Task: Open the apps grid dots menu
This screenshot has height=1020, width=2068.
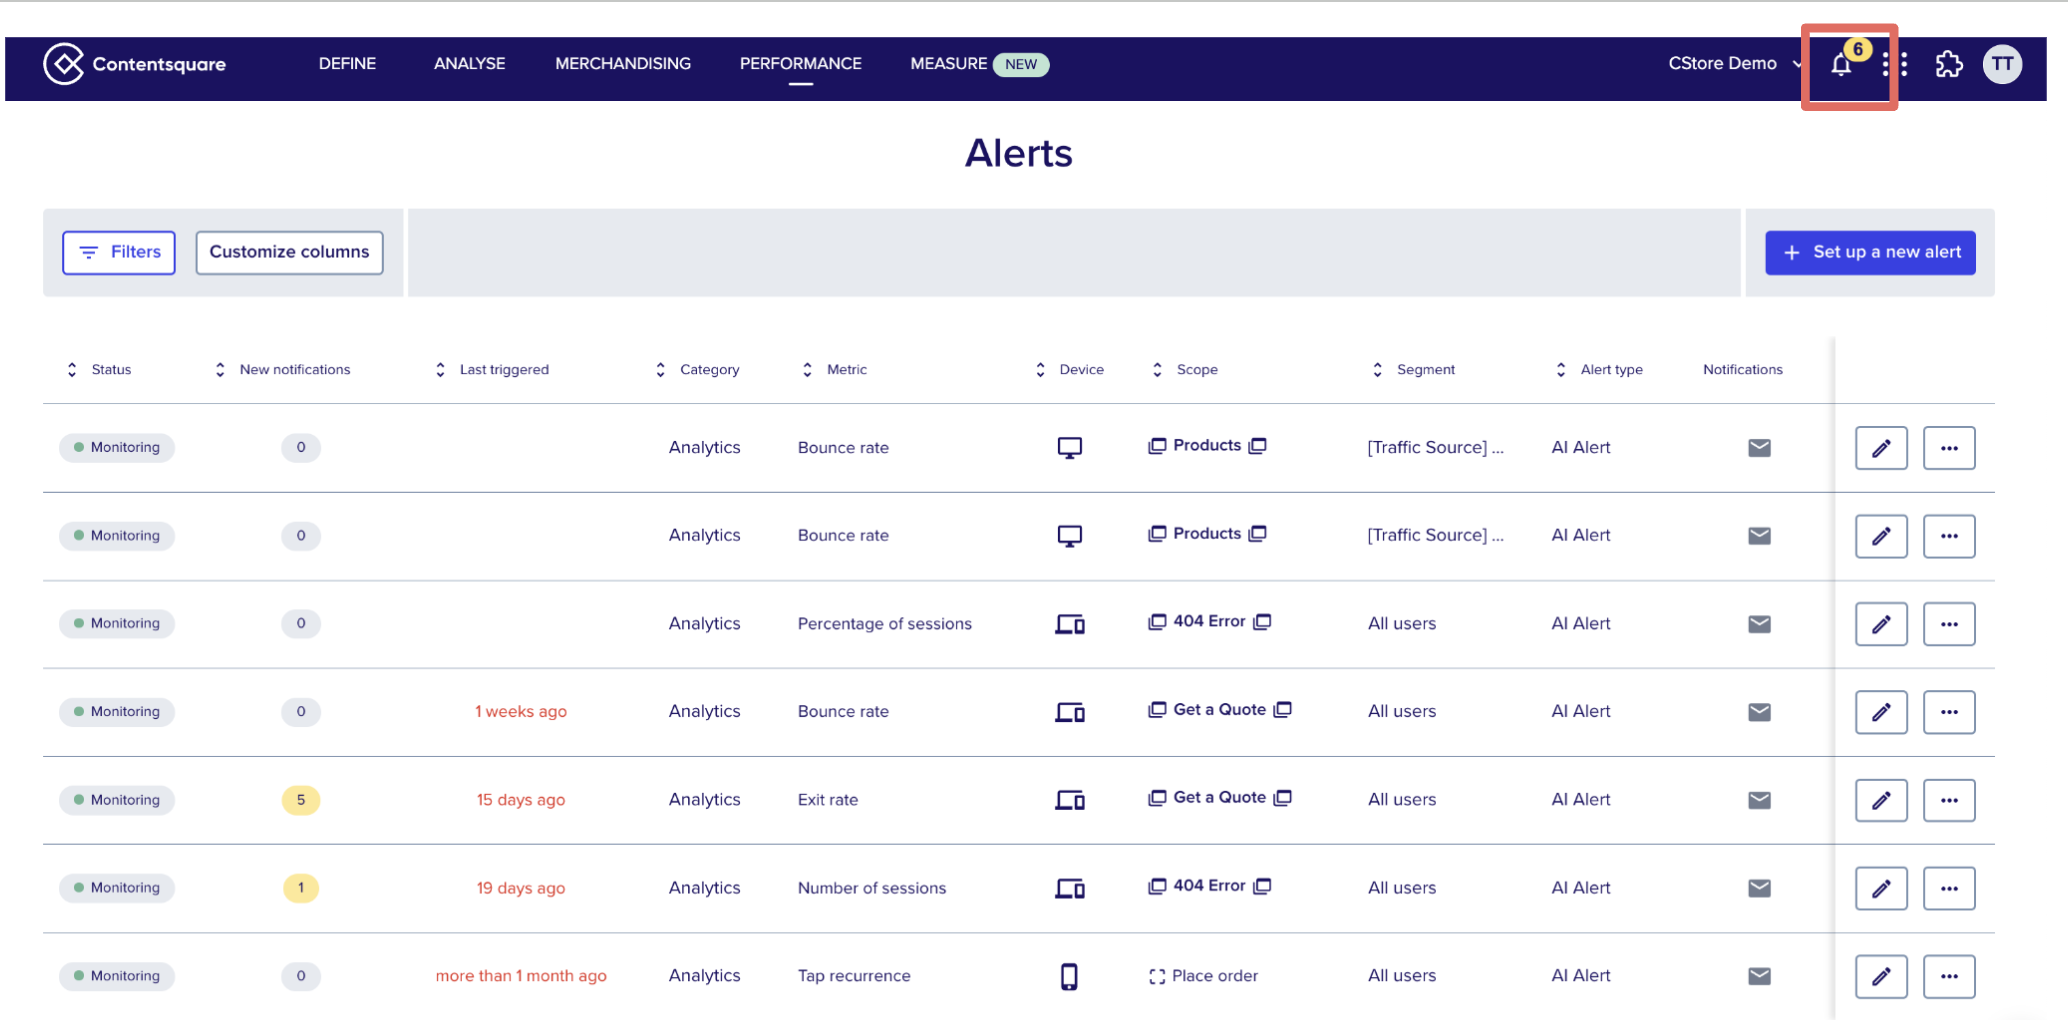Action: coord(1895,64)
